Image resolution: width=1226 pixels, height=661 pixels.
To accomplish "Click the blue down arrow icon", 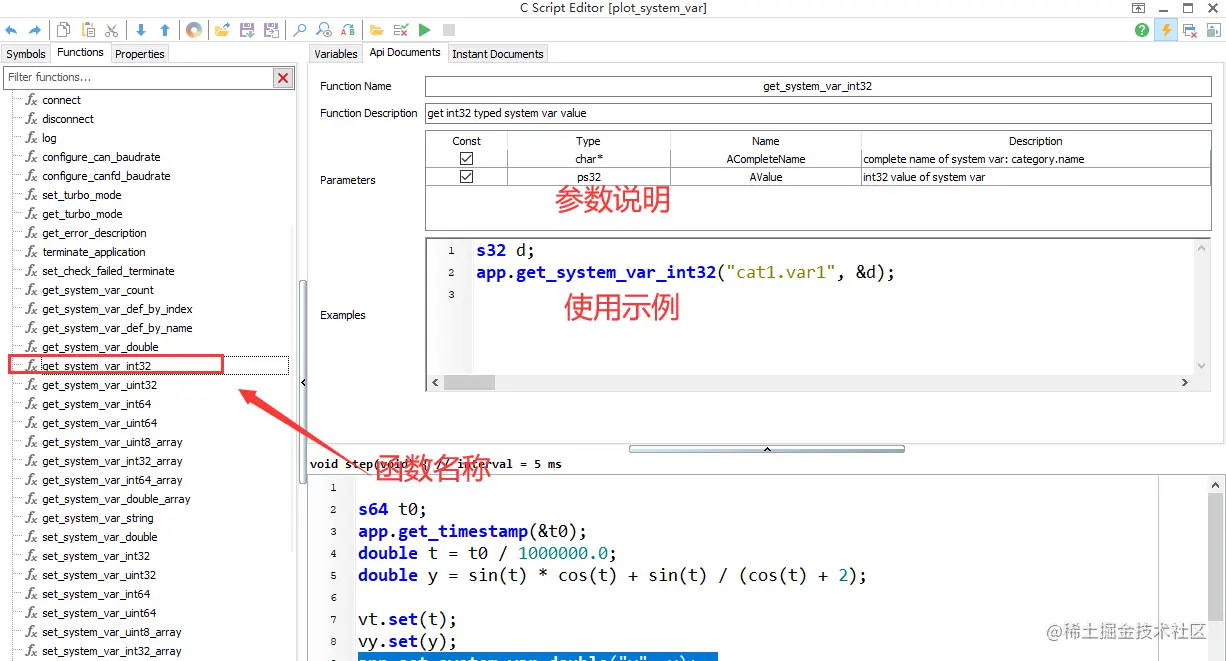I will coord(141,30).
